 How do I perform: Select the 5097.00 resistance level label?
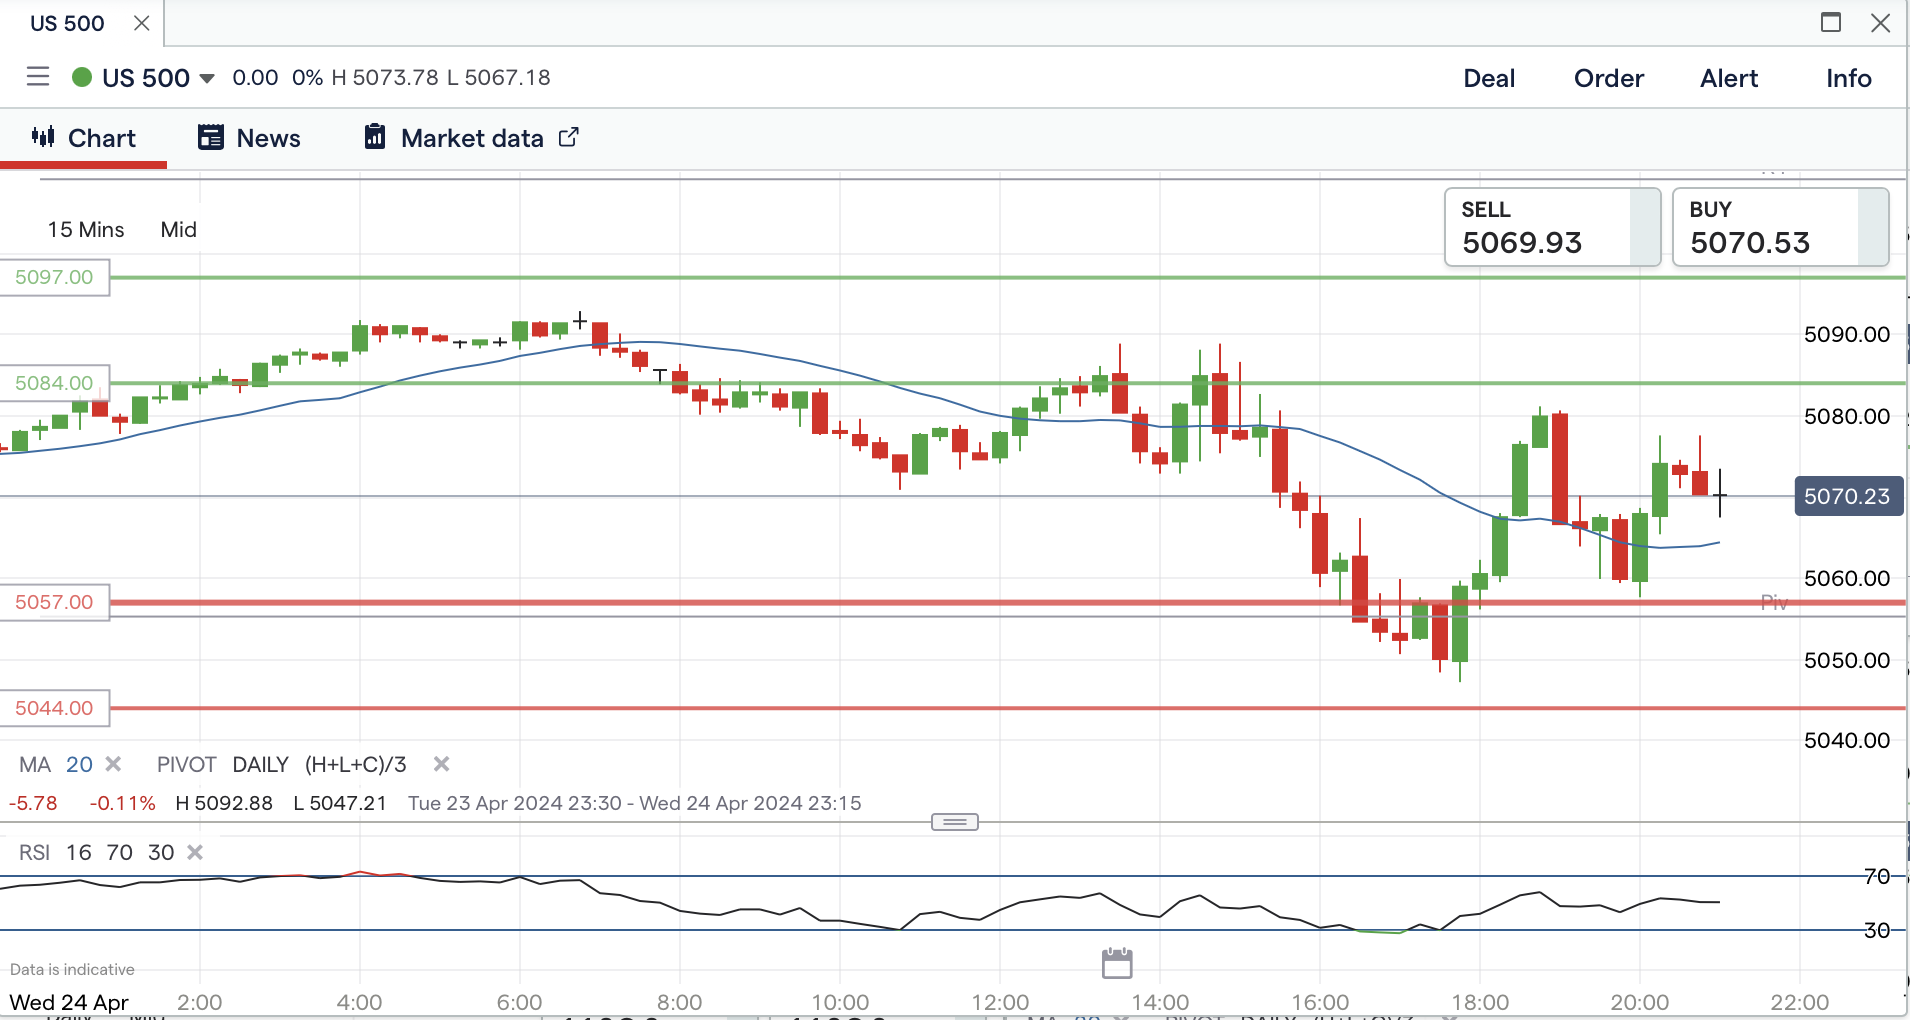[54, 277]
